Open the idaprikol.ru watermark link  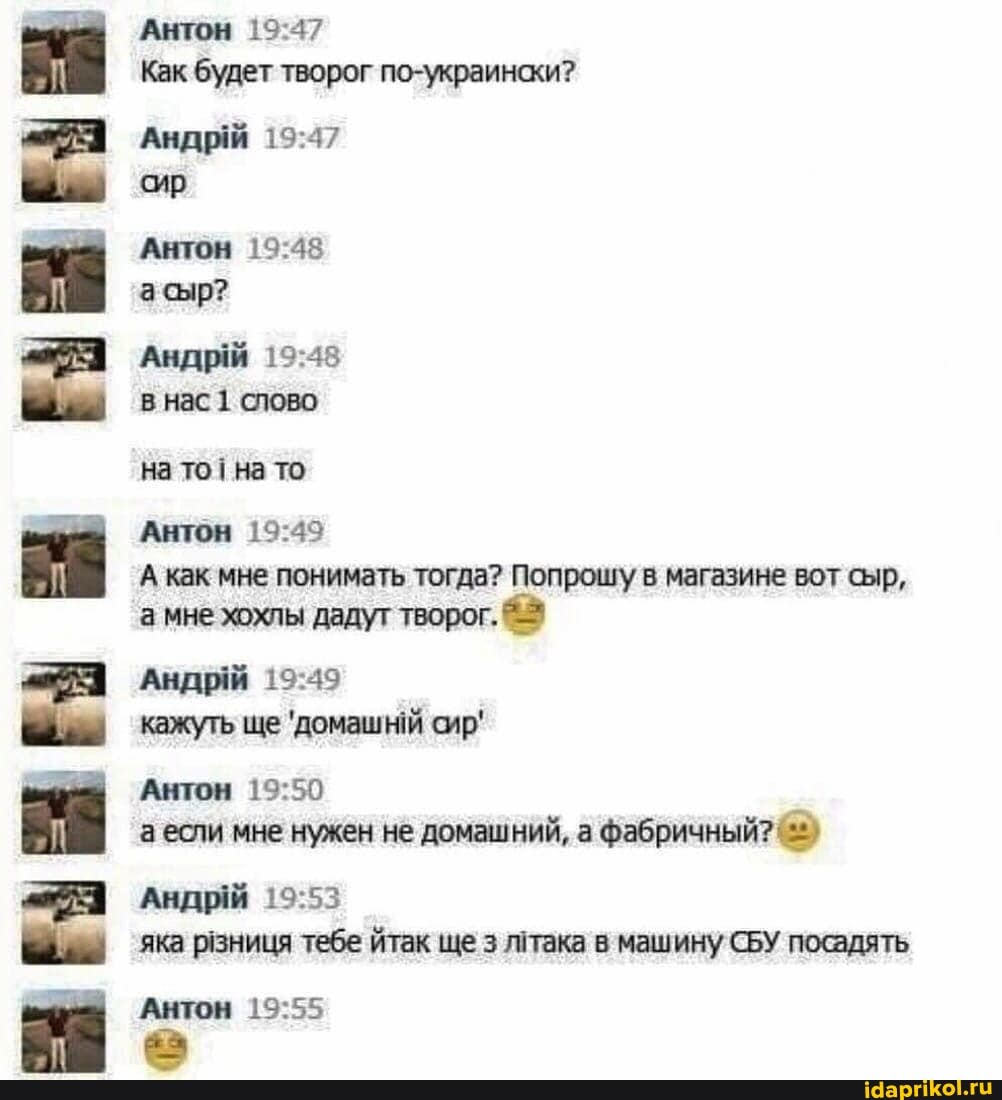pyautogui.click(x=923, y=1090)
